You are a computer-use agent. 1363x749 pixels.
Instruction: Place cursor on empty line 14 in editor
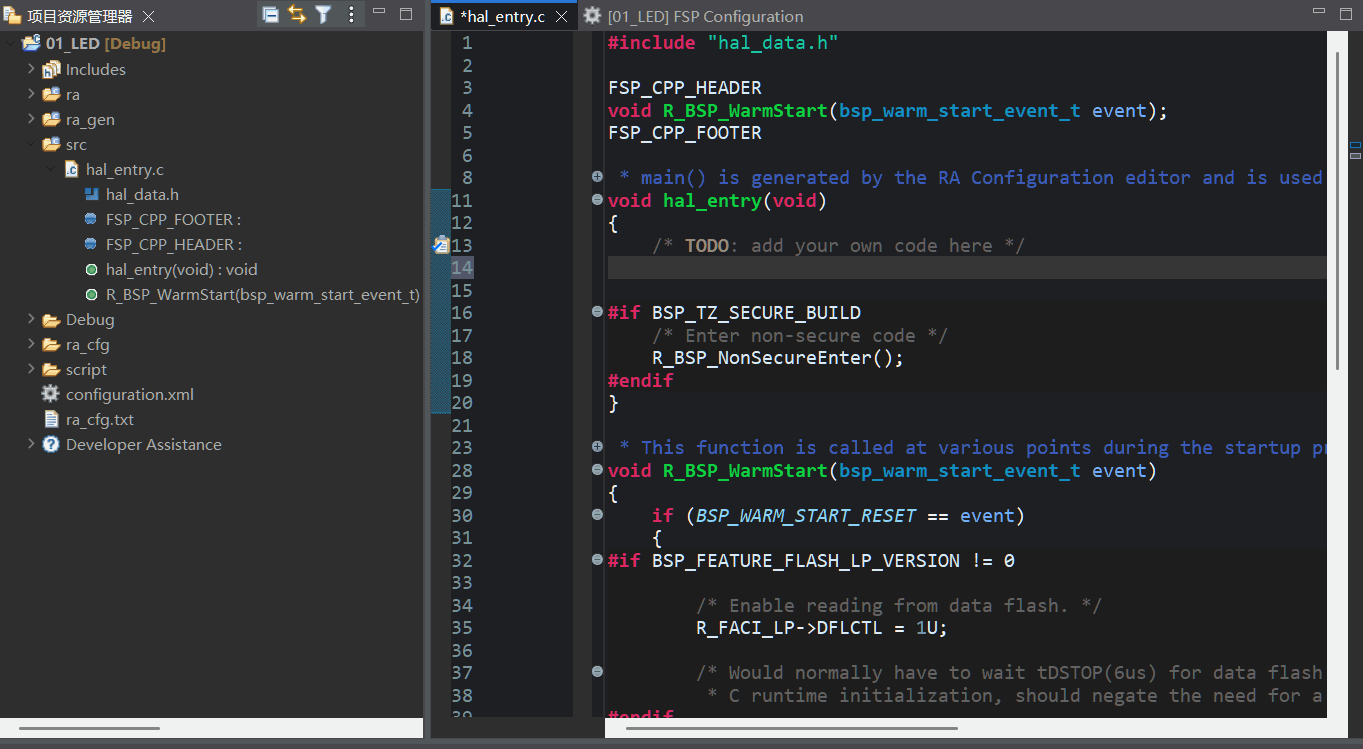click(900, 267)
